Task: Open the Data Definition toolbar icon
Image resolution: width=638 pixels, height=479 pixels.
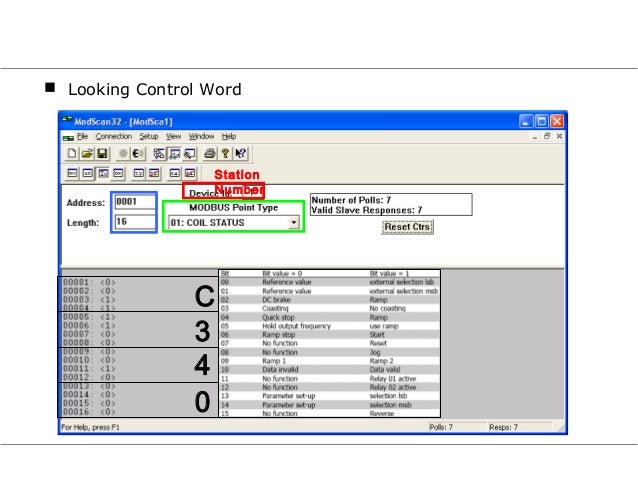Action: pyautogui.click(x=159, y=153)
